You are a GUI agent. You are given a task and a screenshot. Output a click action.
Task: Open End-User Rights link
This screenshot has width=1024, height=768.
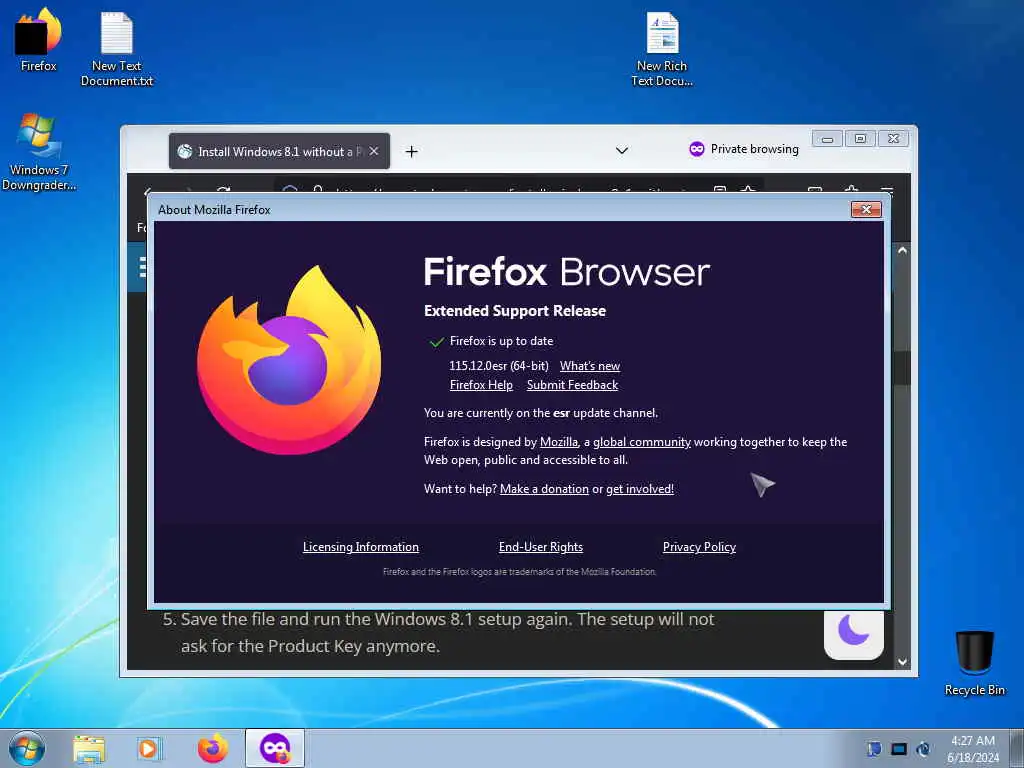pyautogui.click(x=541, y=547)
